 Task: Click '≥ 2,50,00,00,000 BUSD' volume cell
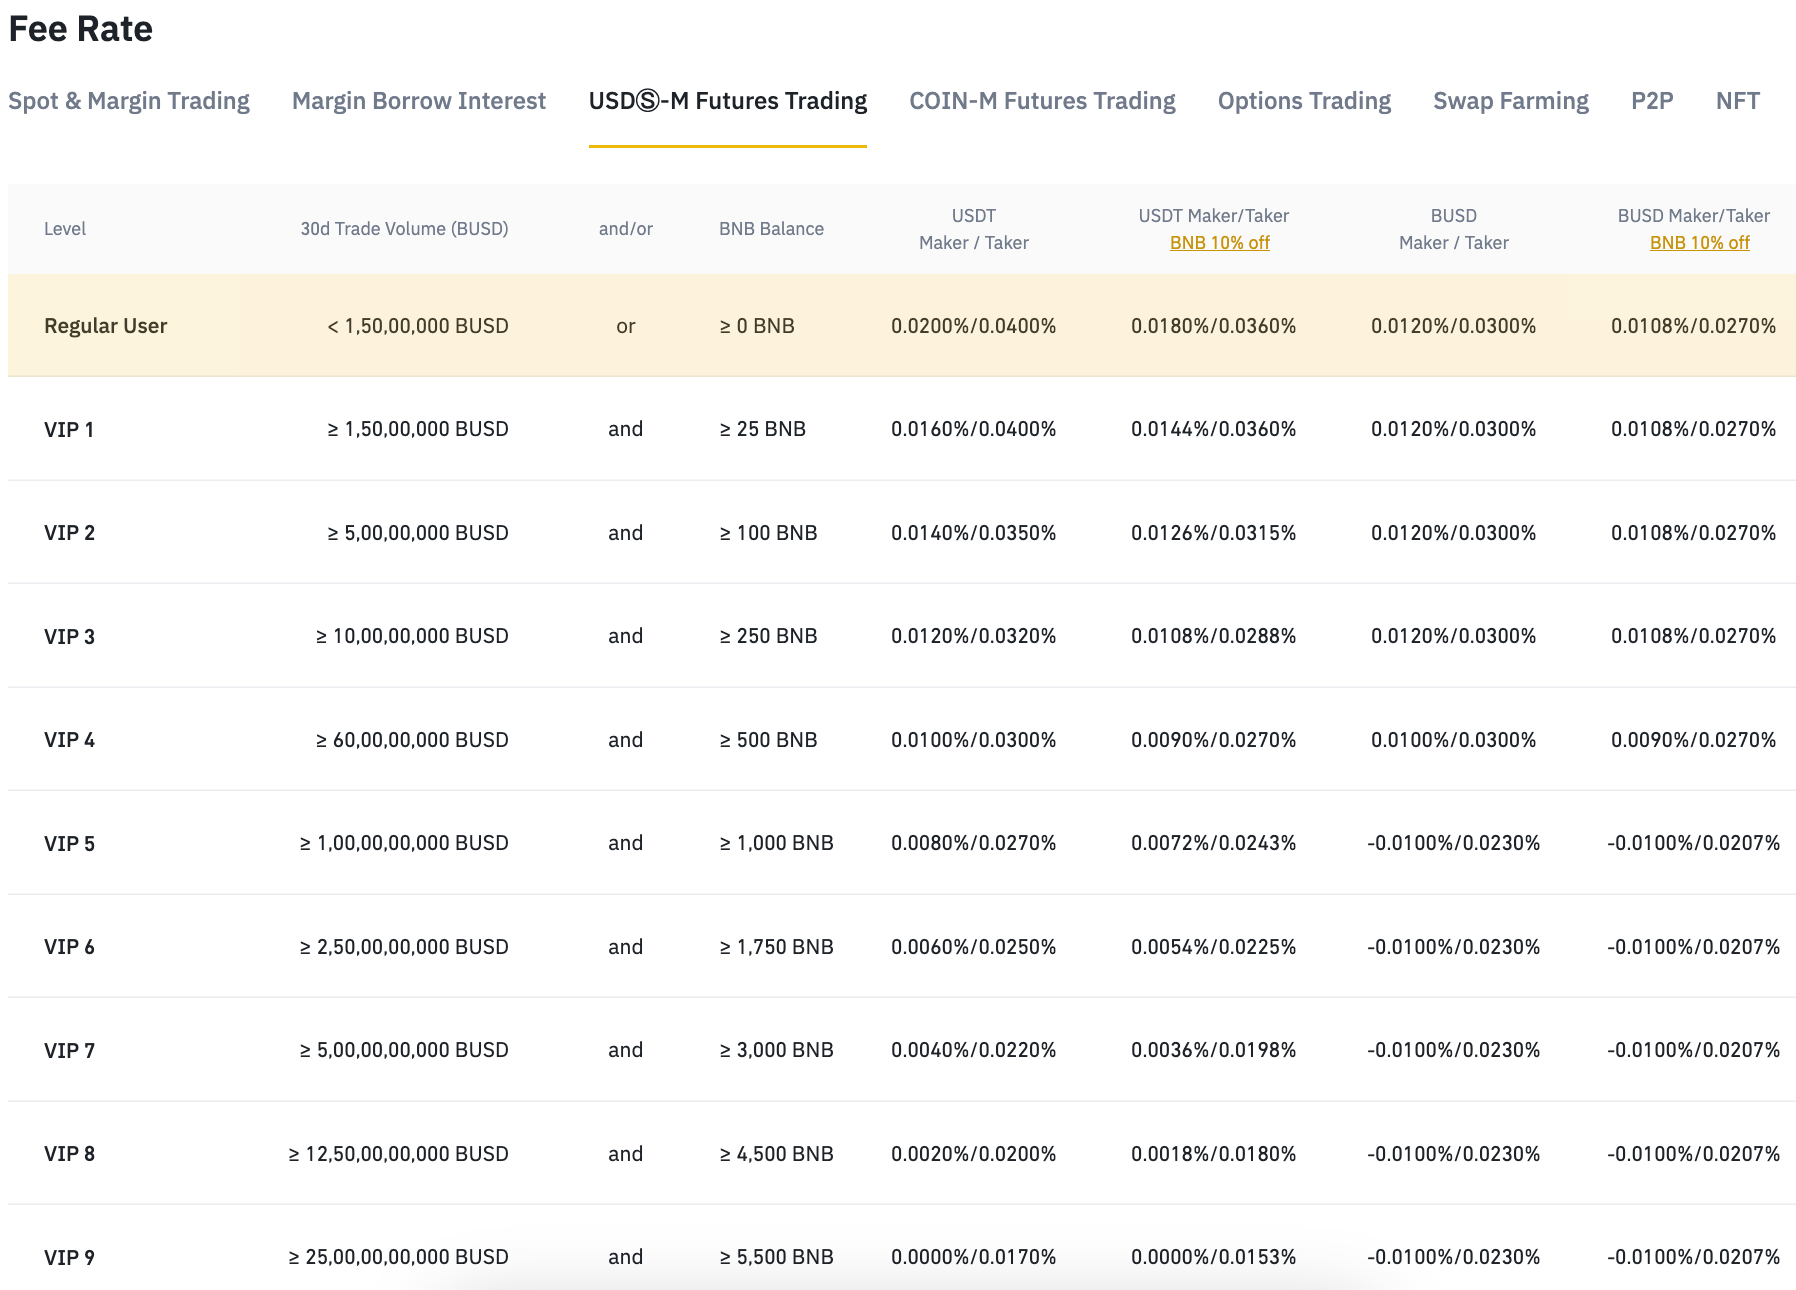click(x=404, y=947)
